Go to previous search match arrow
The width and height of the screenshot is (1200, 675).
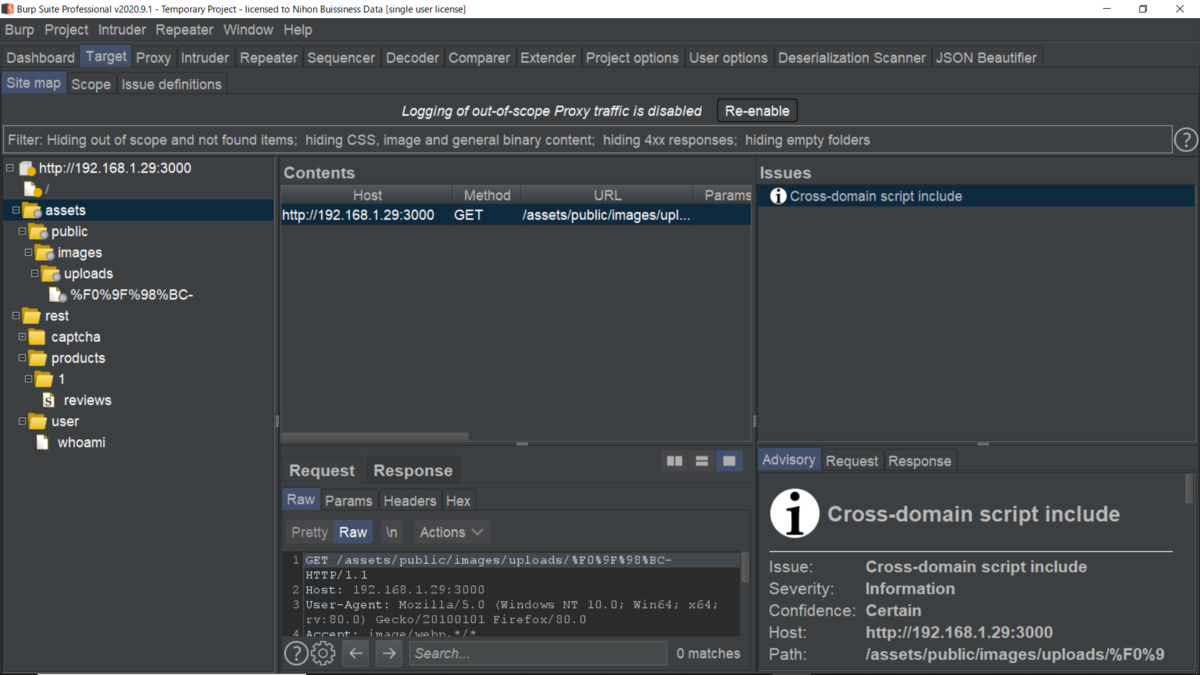356,653
